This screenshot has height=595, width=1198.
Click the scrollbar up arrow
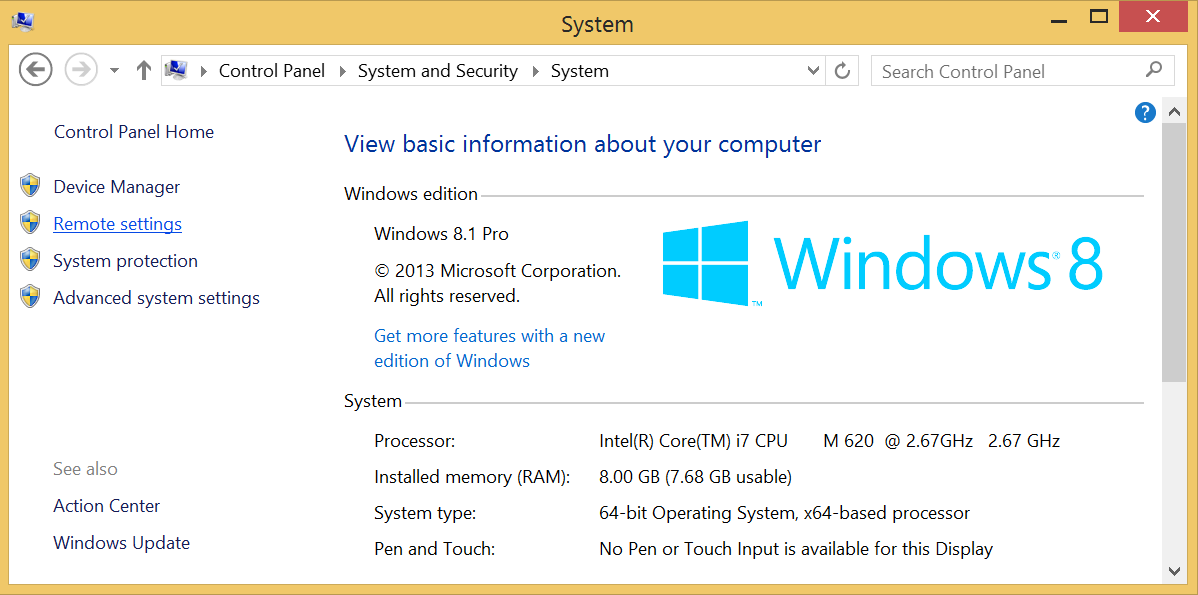pos(1174,112)
